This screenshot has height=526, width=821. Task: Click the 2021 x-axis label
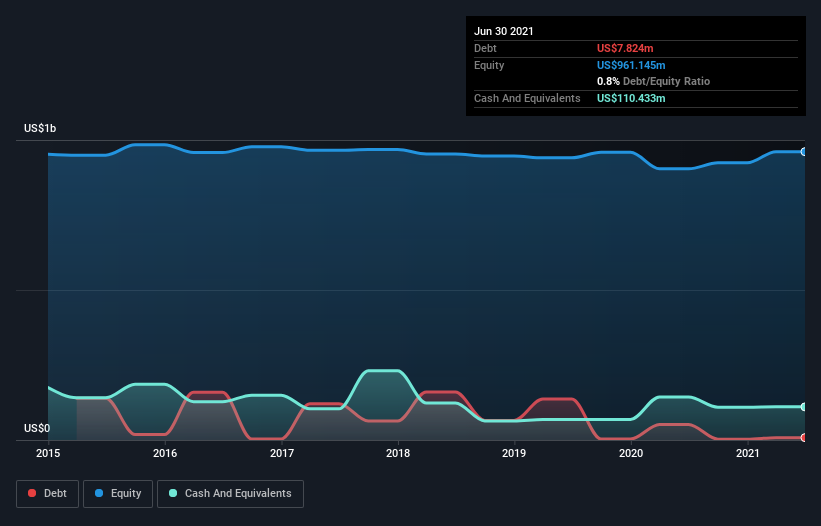(x=748, y=453)
